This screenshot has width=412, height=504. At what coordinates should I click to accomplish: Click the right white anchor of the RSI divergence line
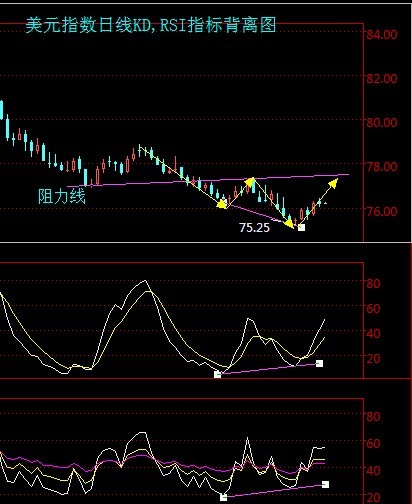tap(325, 484)
